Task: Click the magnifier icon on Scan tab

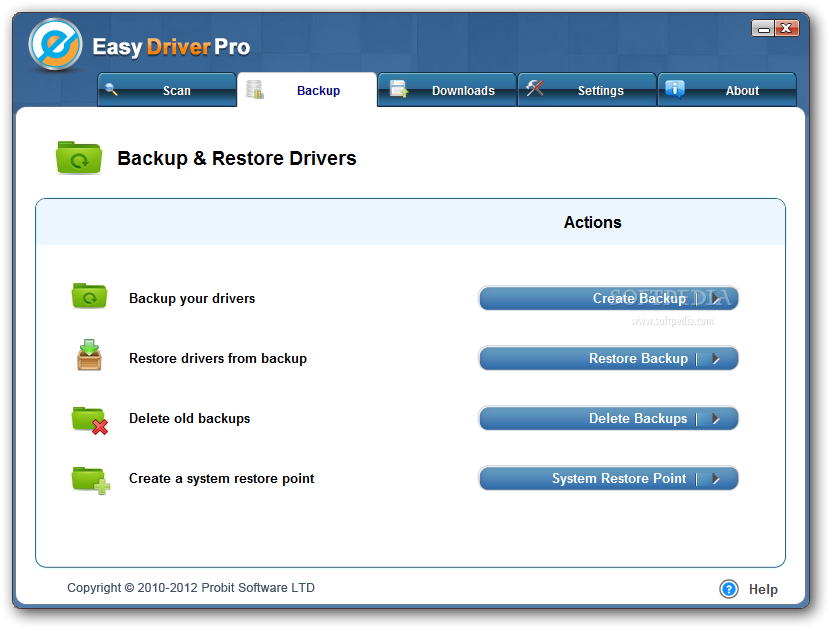Action: (x=111, y=89)
